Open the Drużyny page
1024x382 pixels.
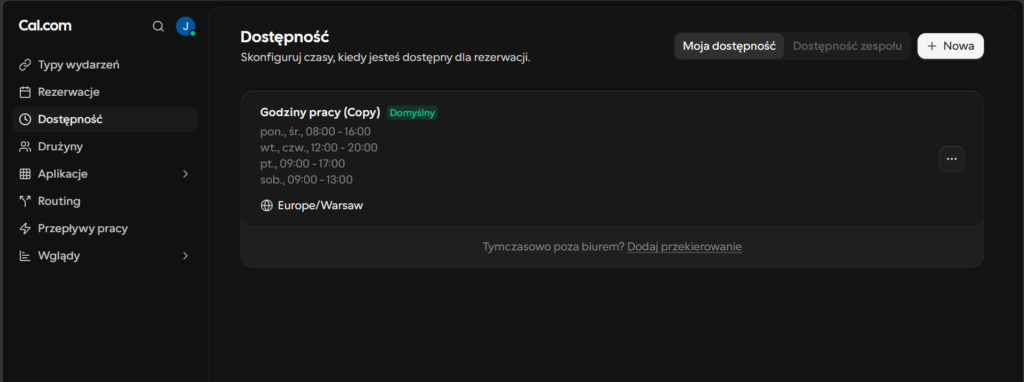click(x=105, y=147)
